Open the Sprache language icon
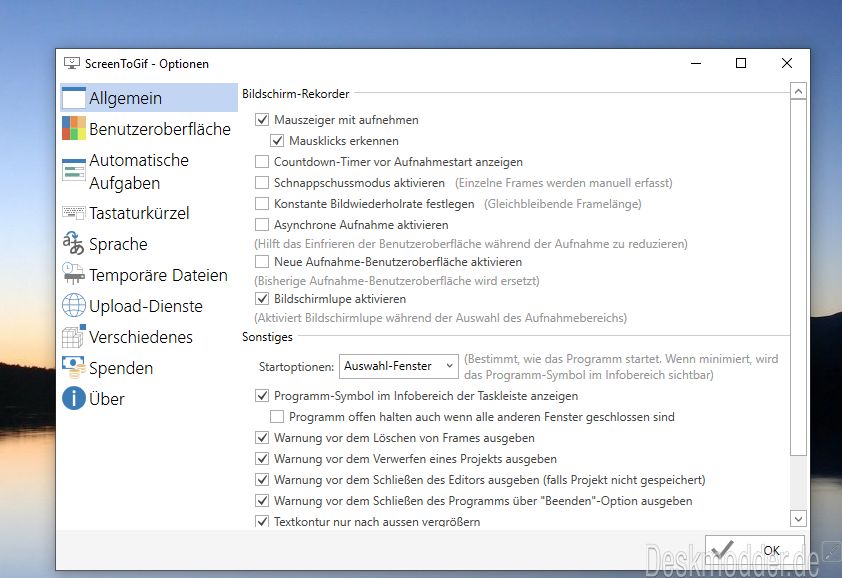The image size is (842, 578). 74,244
